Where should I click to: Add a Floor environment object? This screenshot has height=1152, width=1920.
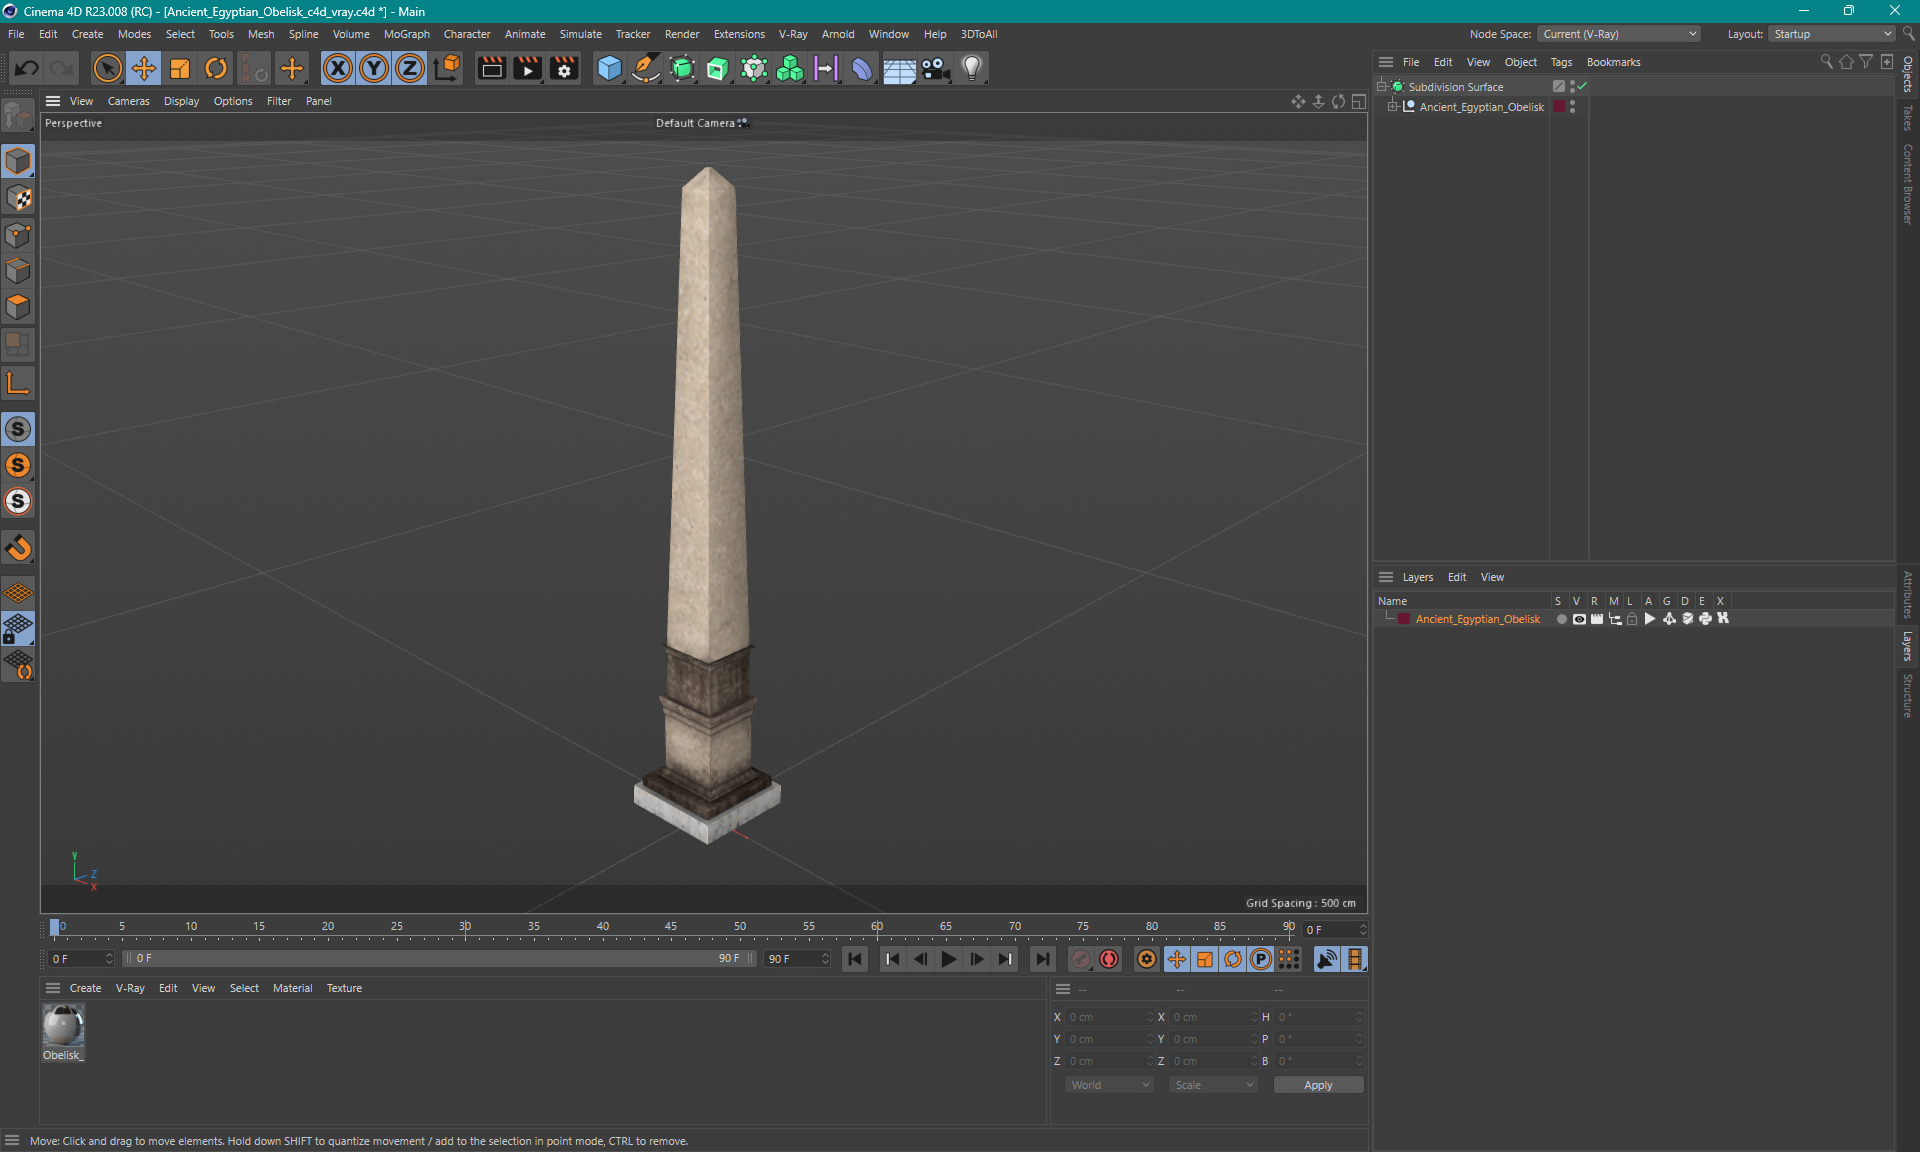click(x=899, y=68)
